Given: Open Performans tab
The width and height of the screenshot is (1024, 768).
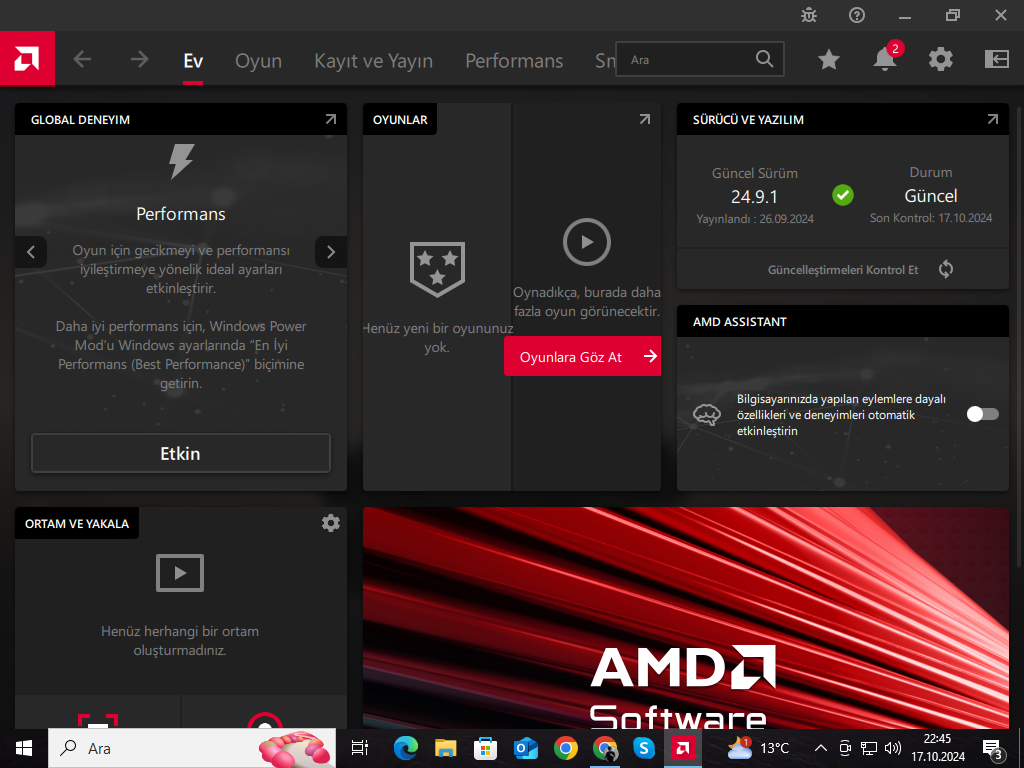Looking at the screenshot, I should click(514, 61).
